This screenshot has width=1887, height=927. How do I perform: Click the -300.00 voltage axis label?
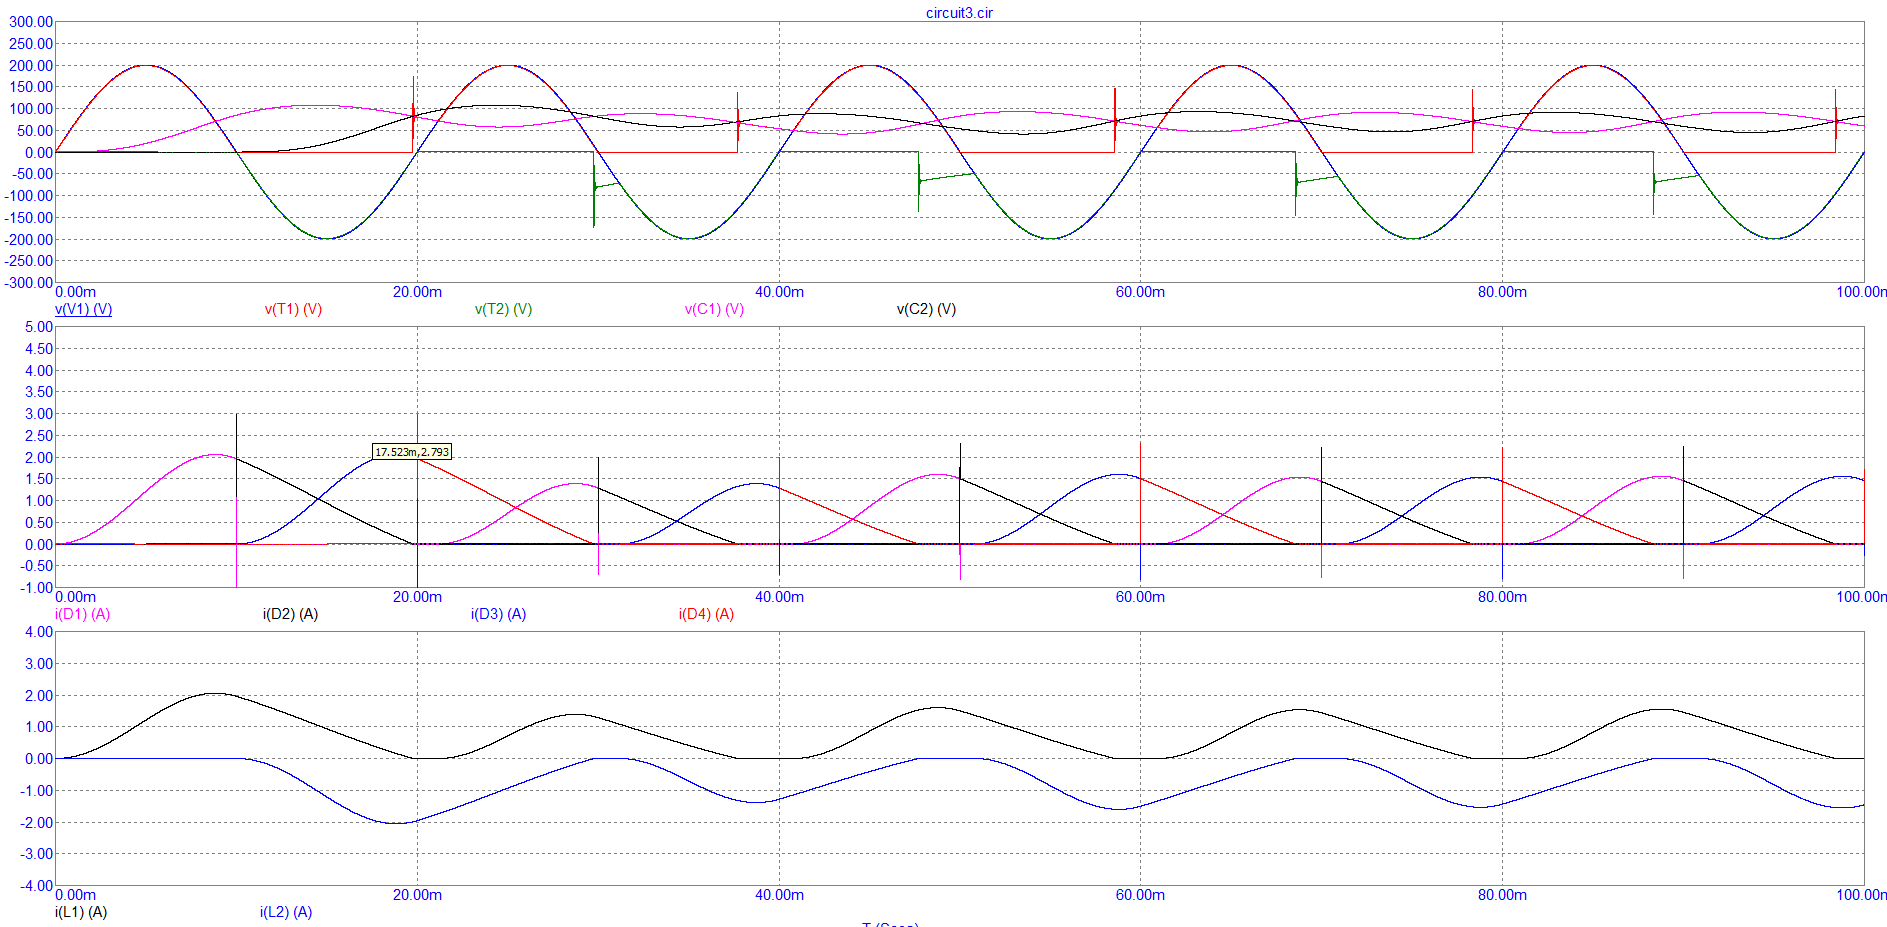[x=29, y=283]
